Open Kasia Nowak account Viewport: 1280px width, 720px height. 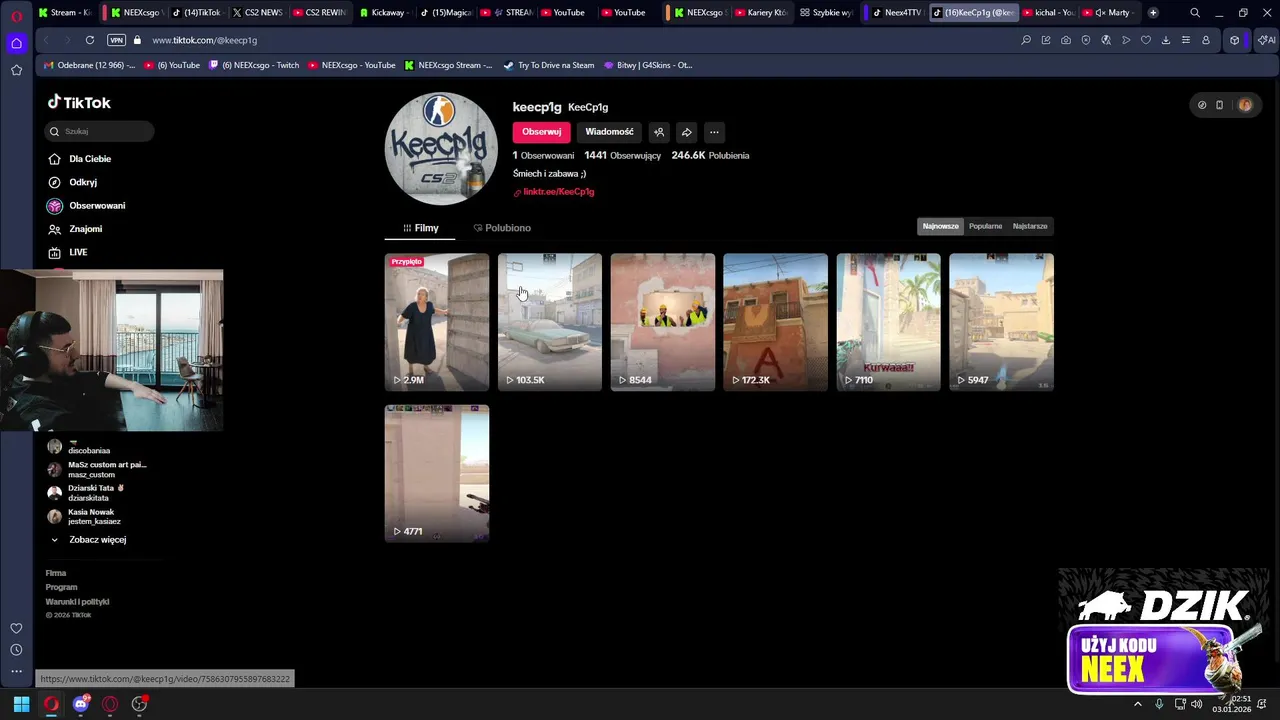(x=84, y=517)
